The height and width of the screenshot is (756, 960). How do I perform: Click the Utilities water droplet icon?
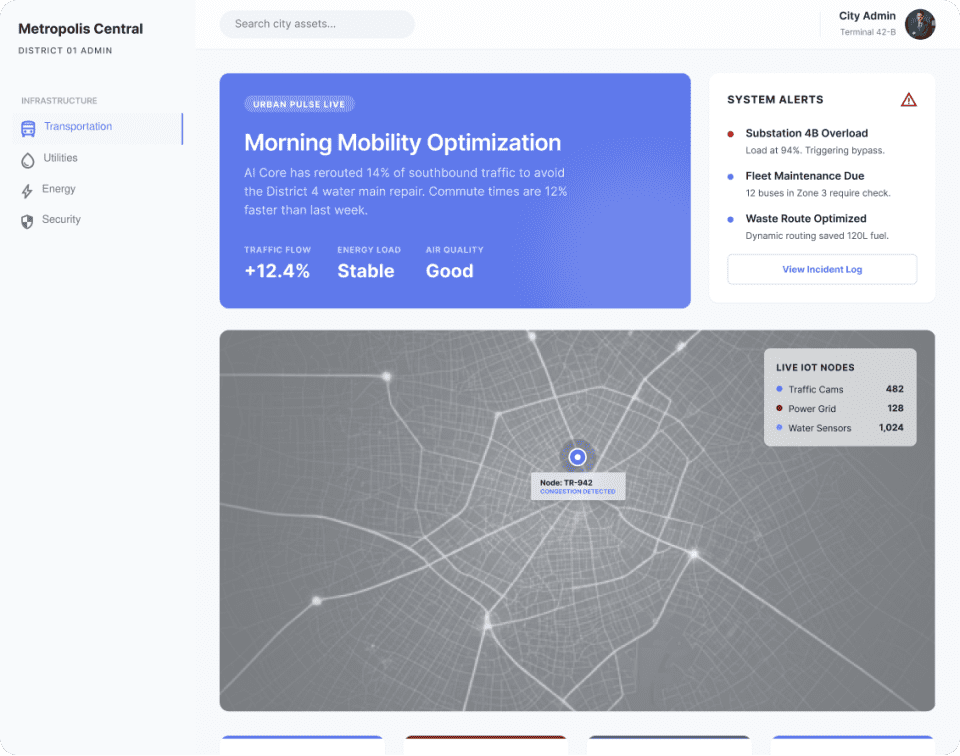click(28, 158)
